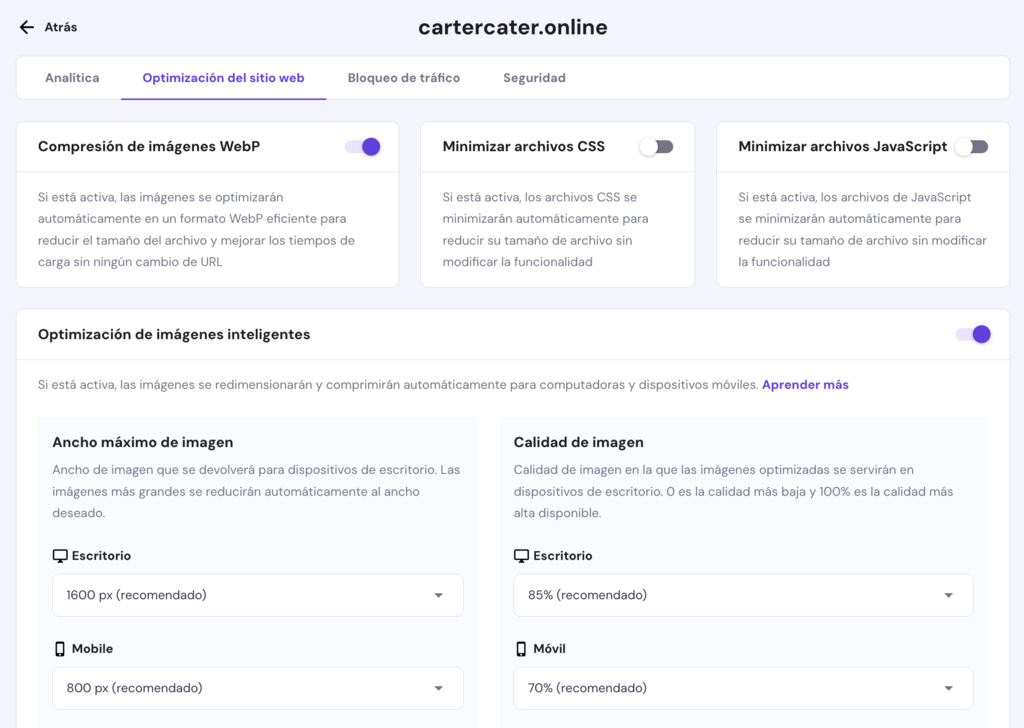This screenshot has width=1024, height=728.
Task: Enable Minimizar archivos JavaScript
Action: pos(971,145)
